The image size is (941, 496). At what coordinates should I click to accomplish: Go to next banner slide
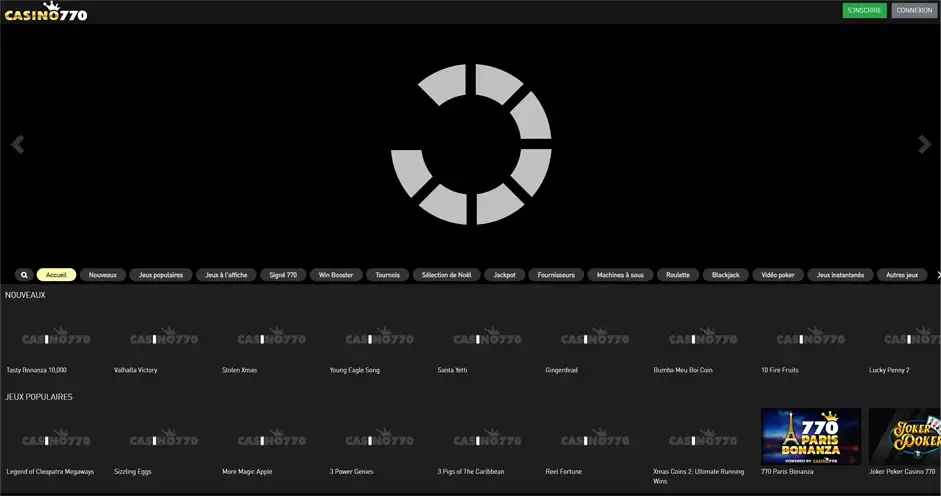click(x=924, y=145)
